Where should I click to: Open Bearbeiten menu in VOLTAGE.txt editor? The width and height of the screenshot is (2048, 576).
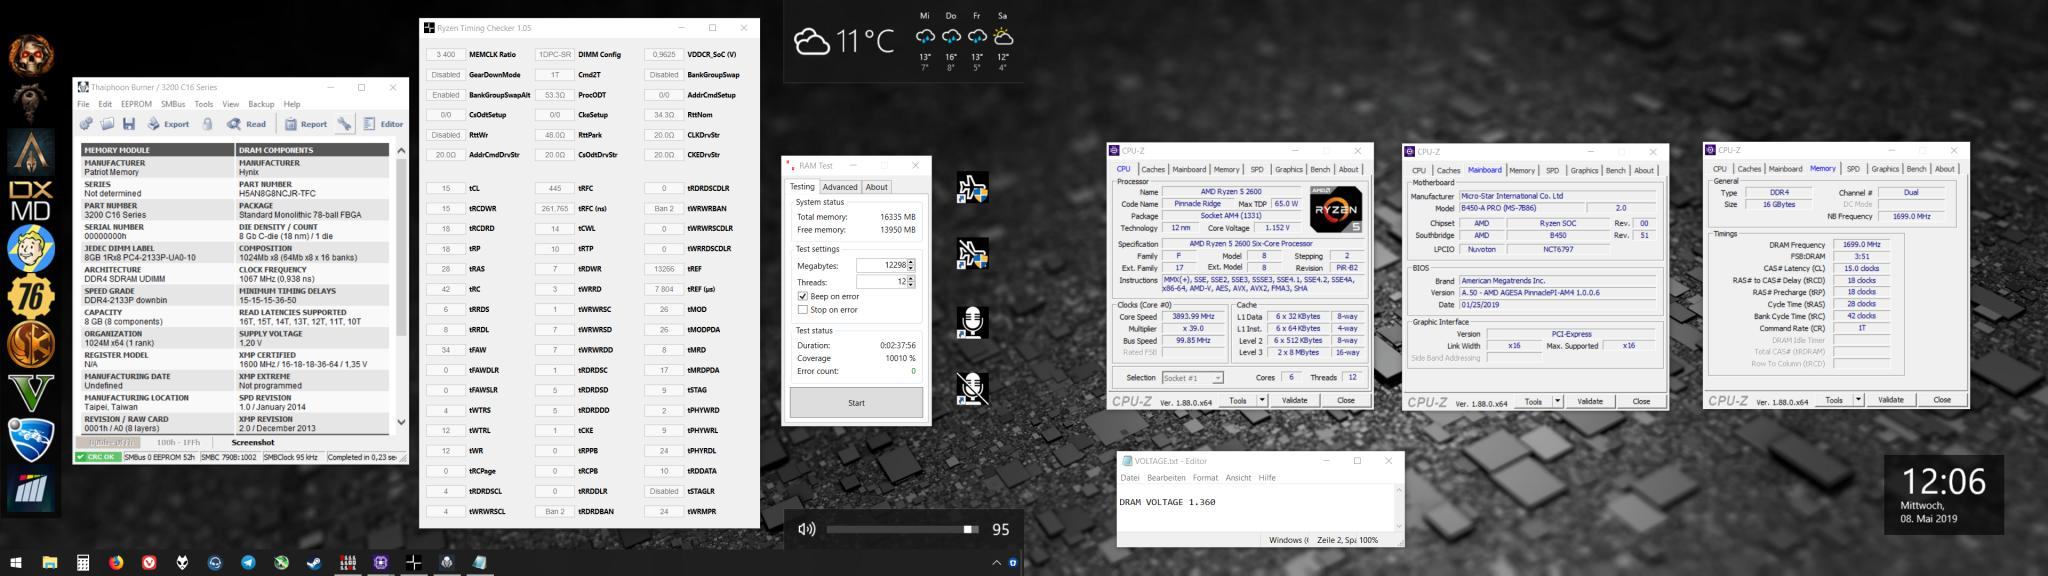(x=1166, y=478)
